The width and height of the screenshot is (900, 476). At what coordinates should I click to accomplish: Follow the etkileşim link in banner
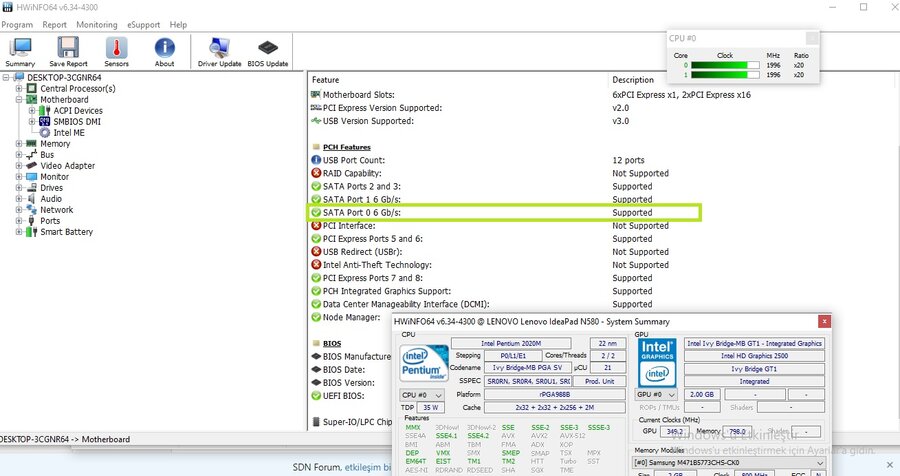(367, 467)
